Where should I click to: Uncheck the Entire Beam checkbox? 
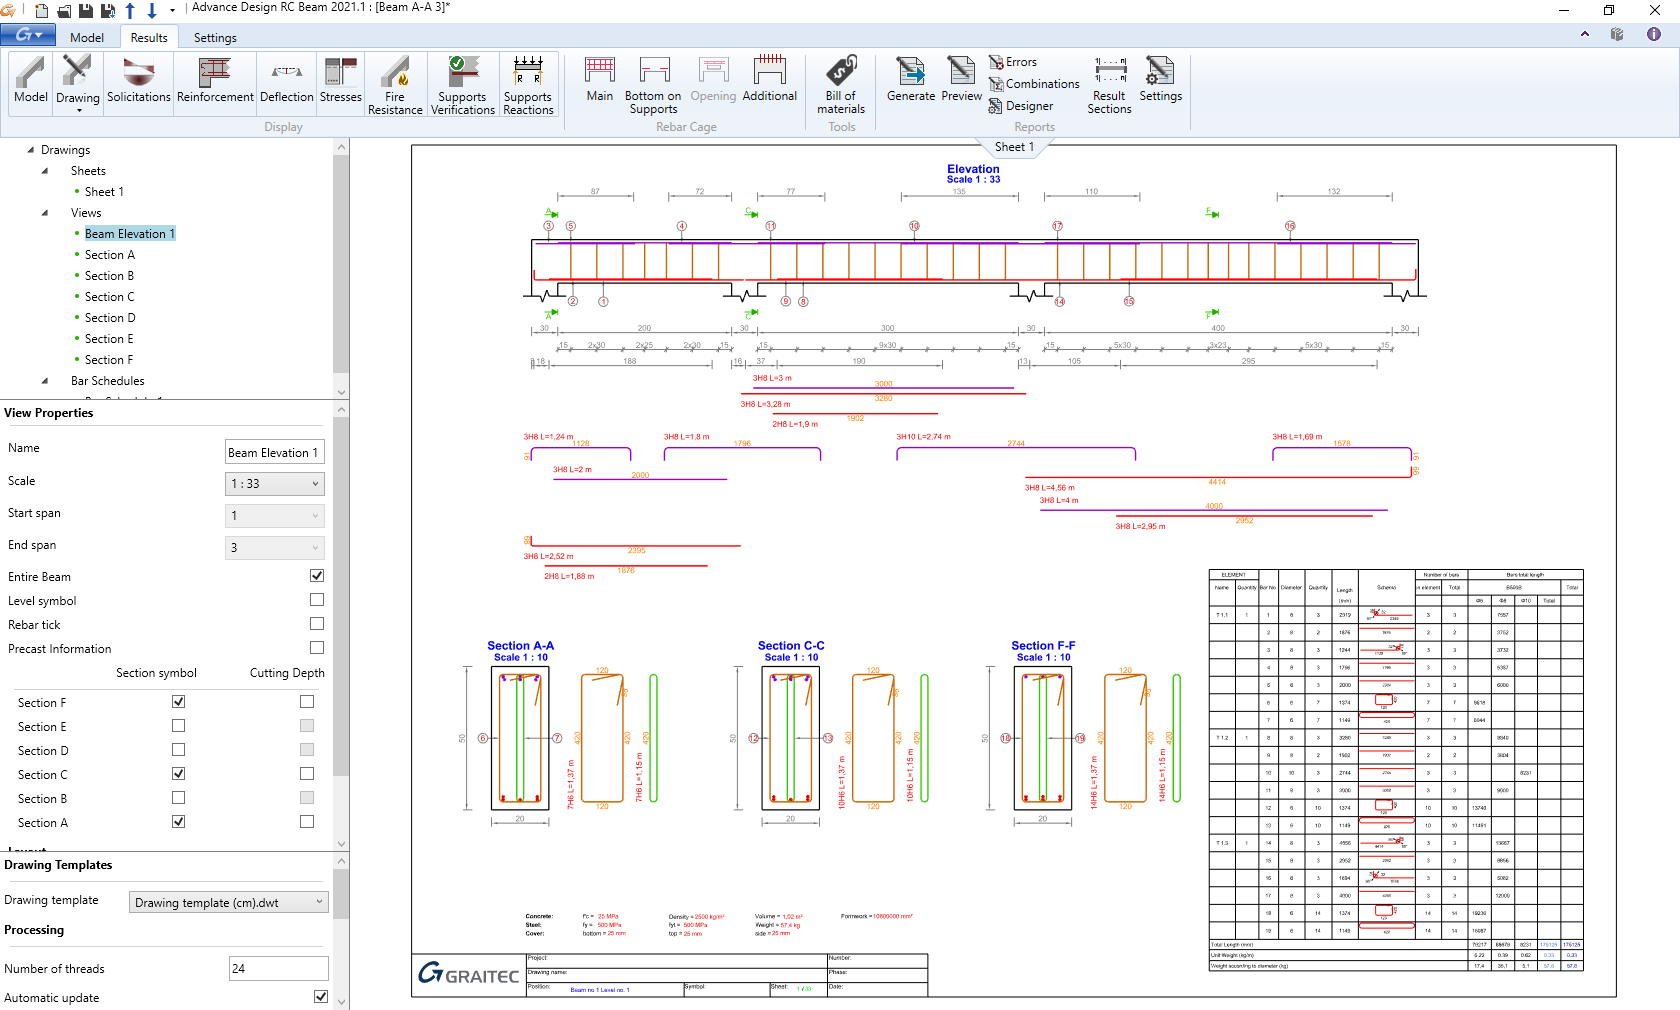click(317, 576)
